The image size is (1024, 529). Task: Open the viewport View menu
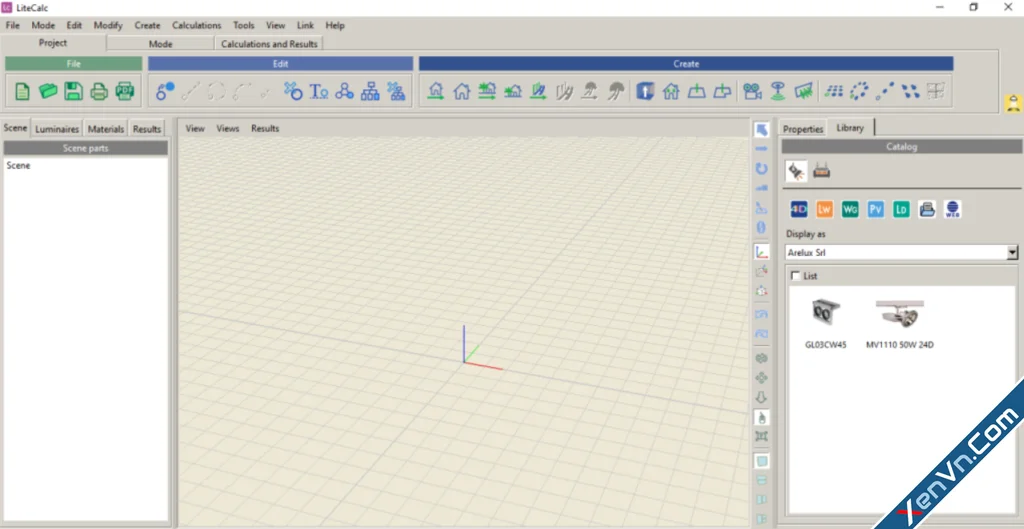pyautogui.click(x=195, y=129)
